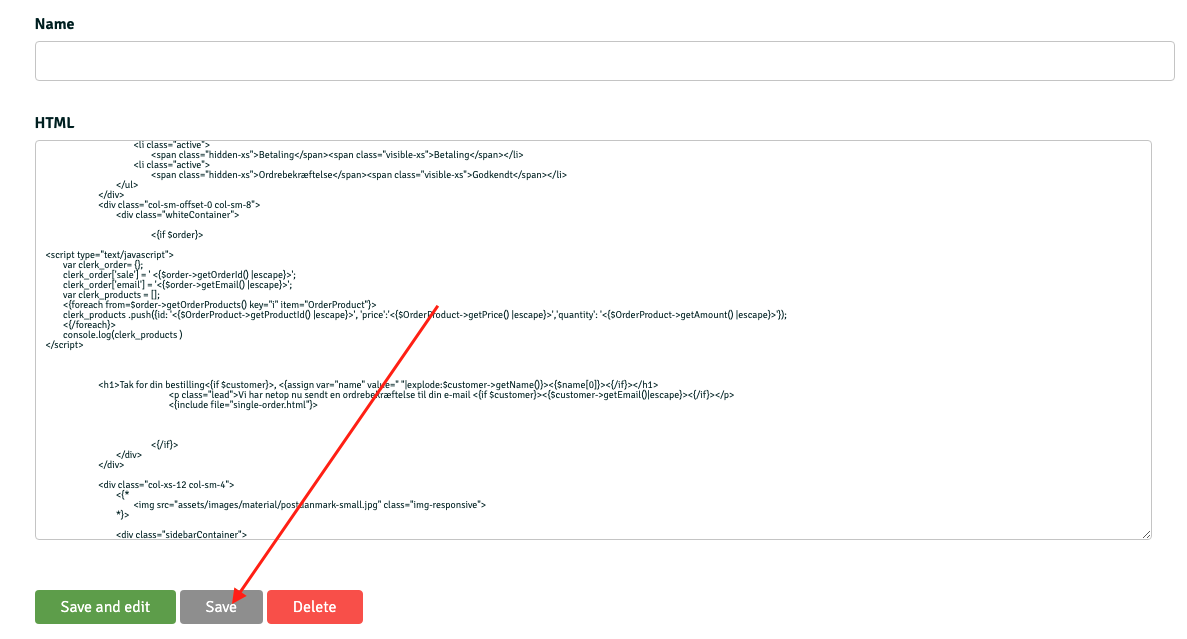Click the clerk_order['sale'] code line
The width and height of the screenshot is (1187, 639).
pos(179,275)
